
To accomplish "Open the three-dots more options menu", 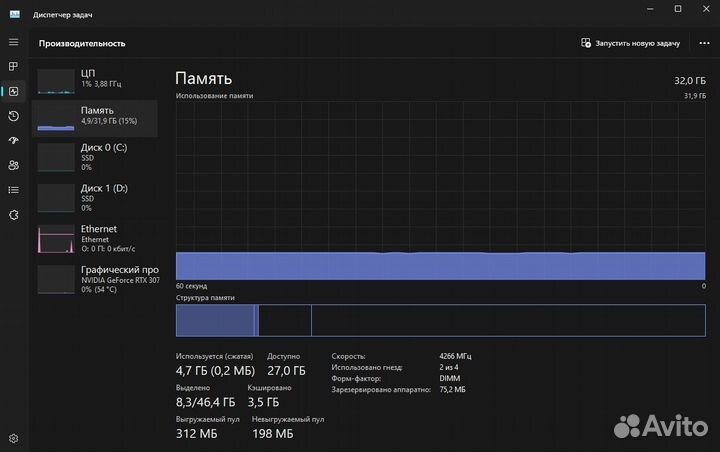I will click(x=703, y=44).
